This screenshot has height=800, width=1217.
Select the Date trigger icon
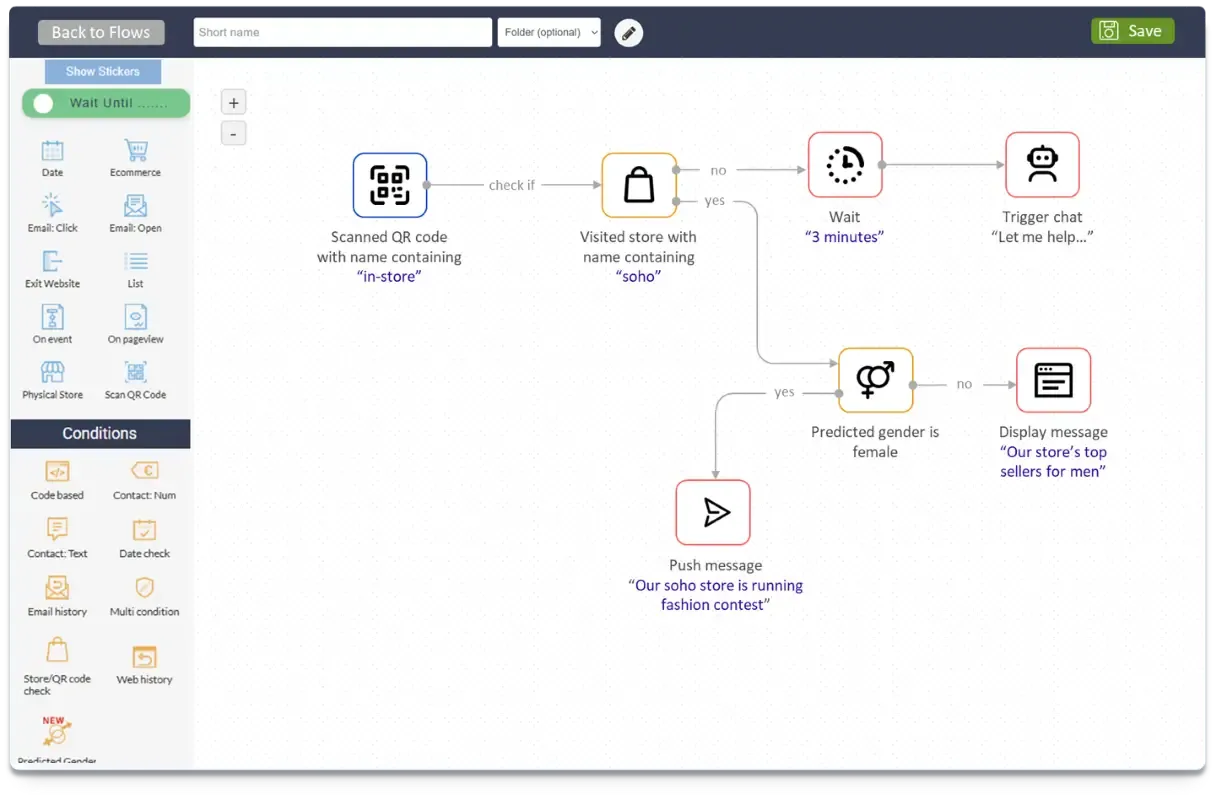53,151
